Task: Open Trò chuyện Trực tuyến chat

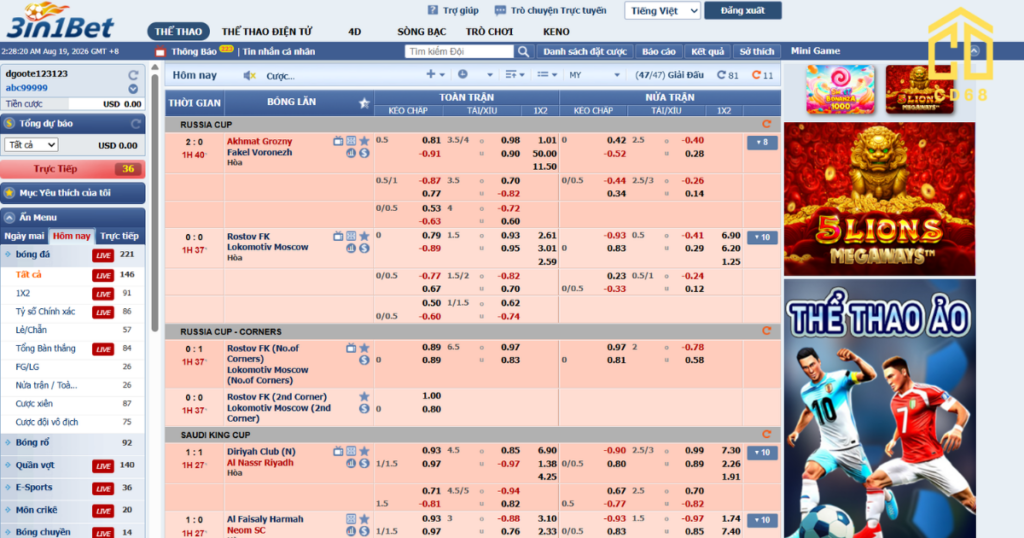Action: click(551, 10)
